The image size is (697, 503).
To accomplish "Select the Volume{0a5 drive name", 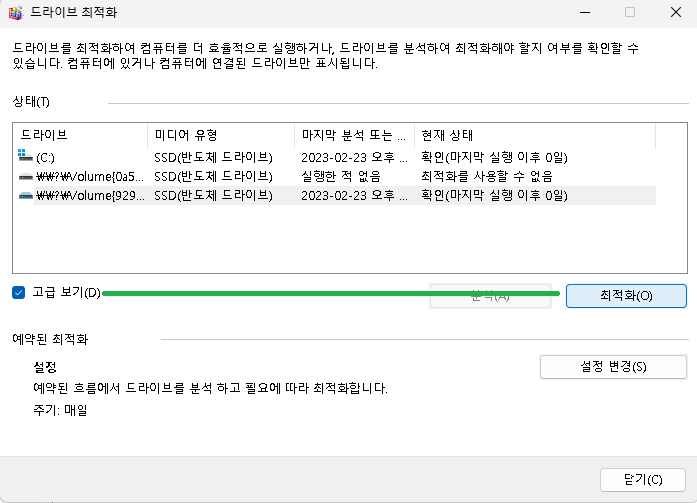I will point(90,176).
